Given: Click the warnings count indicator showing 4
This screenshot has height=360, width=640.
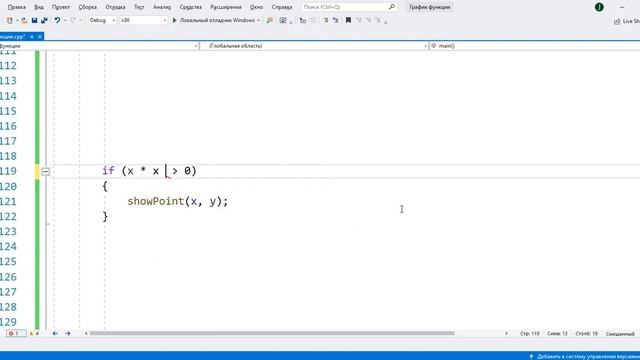Looking at the screenshot, I should (x=34, y=333).
